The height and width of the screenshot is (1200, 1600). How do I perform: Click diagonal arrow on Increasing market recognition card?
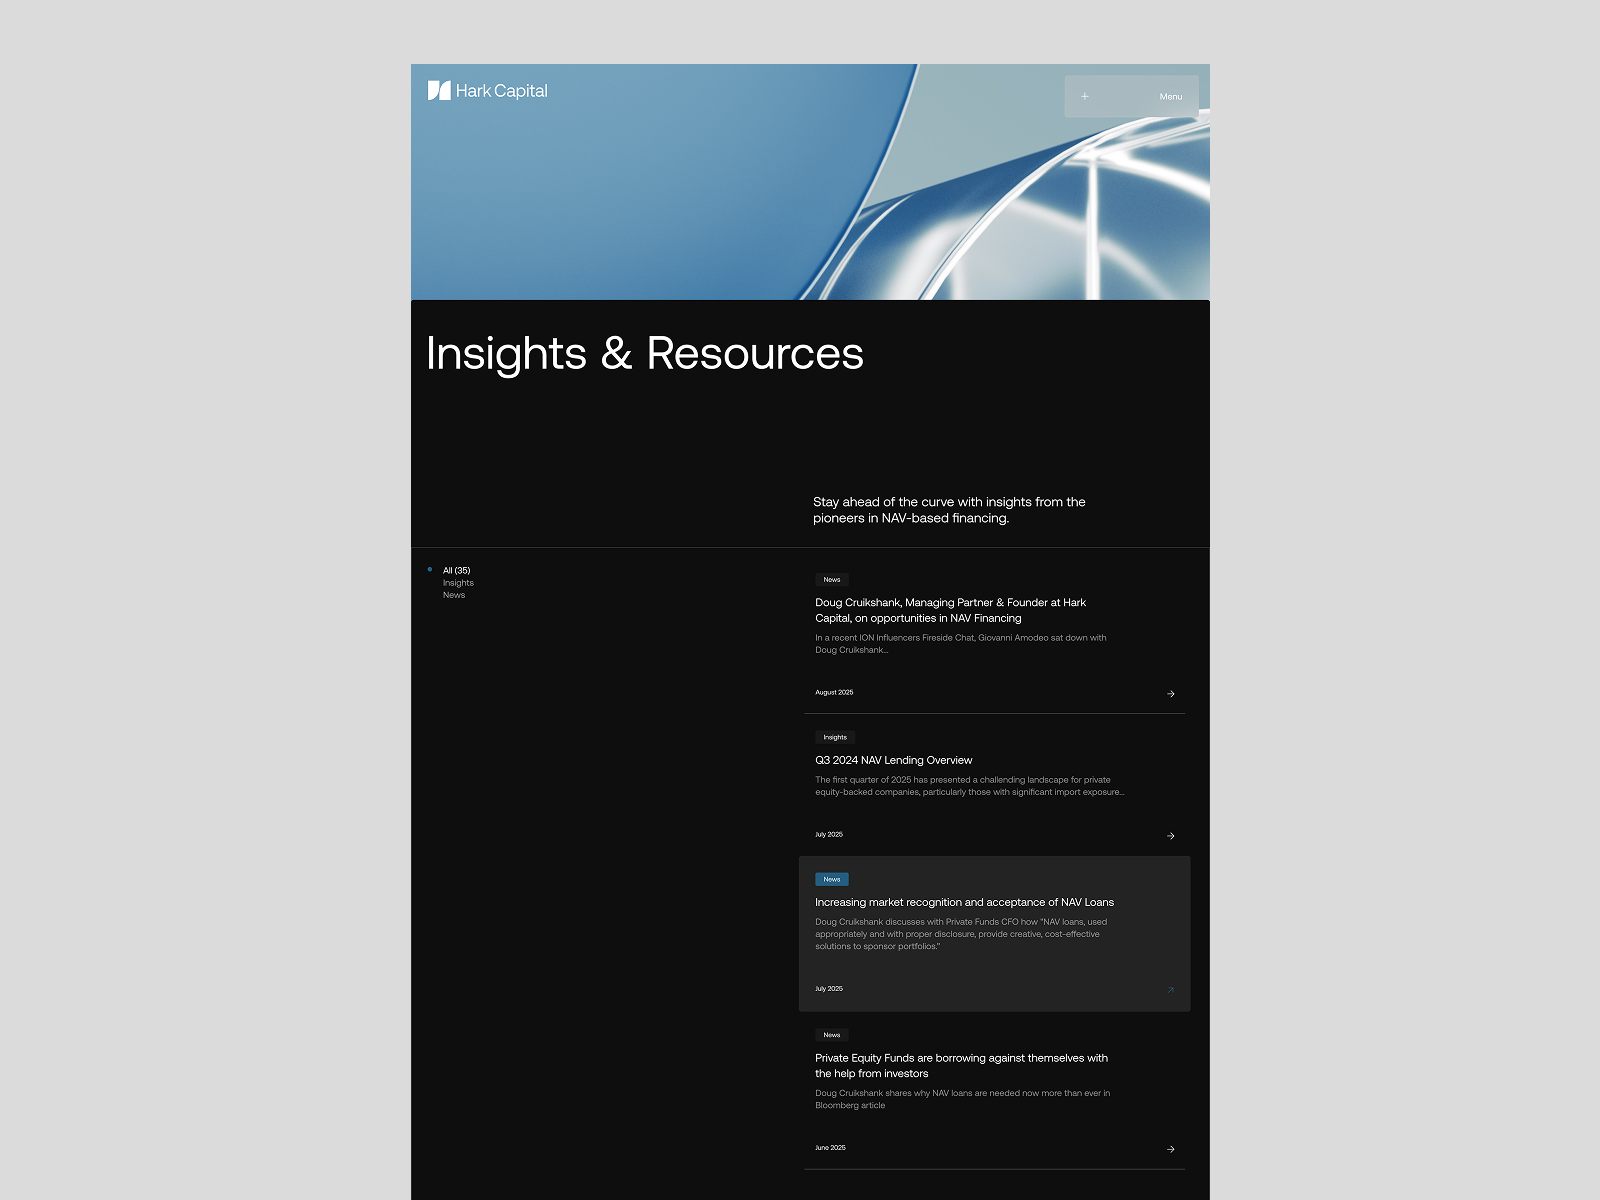(1170, 990)
